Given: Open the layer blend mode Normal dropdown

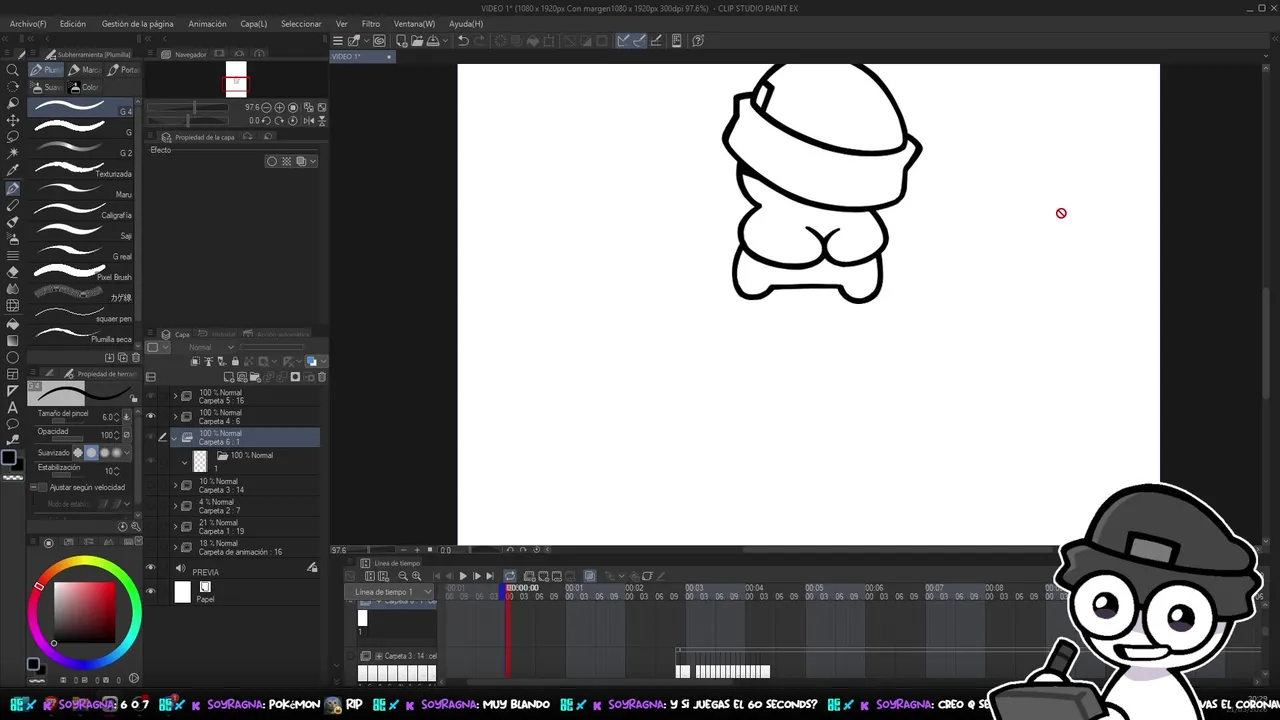Looking at the screenshot, I should [209, 347].
